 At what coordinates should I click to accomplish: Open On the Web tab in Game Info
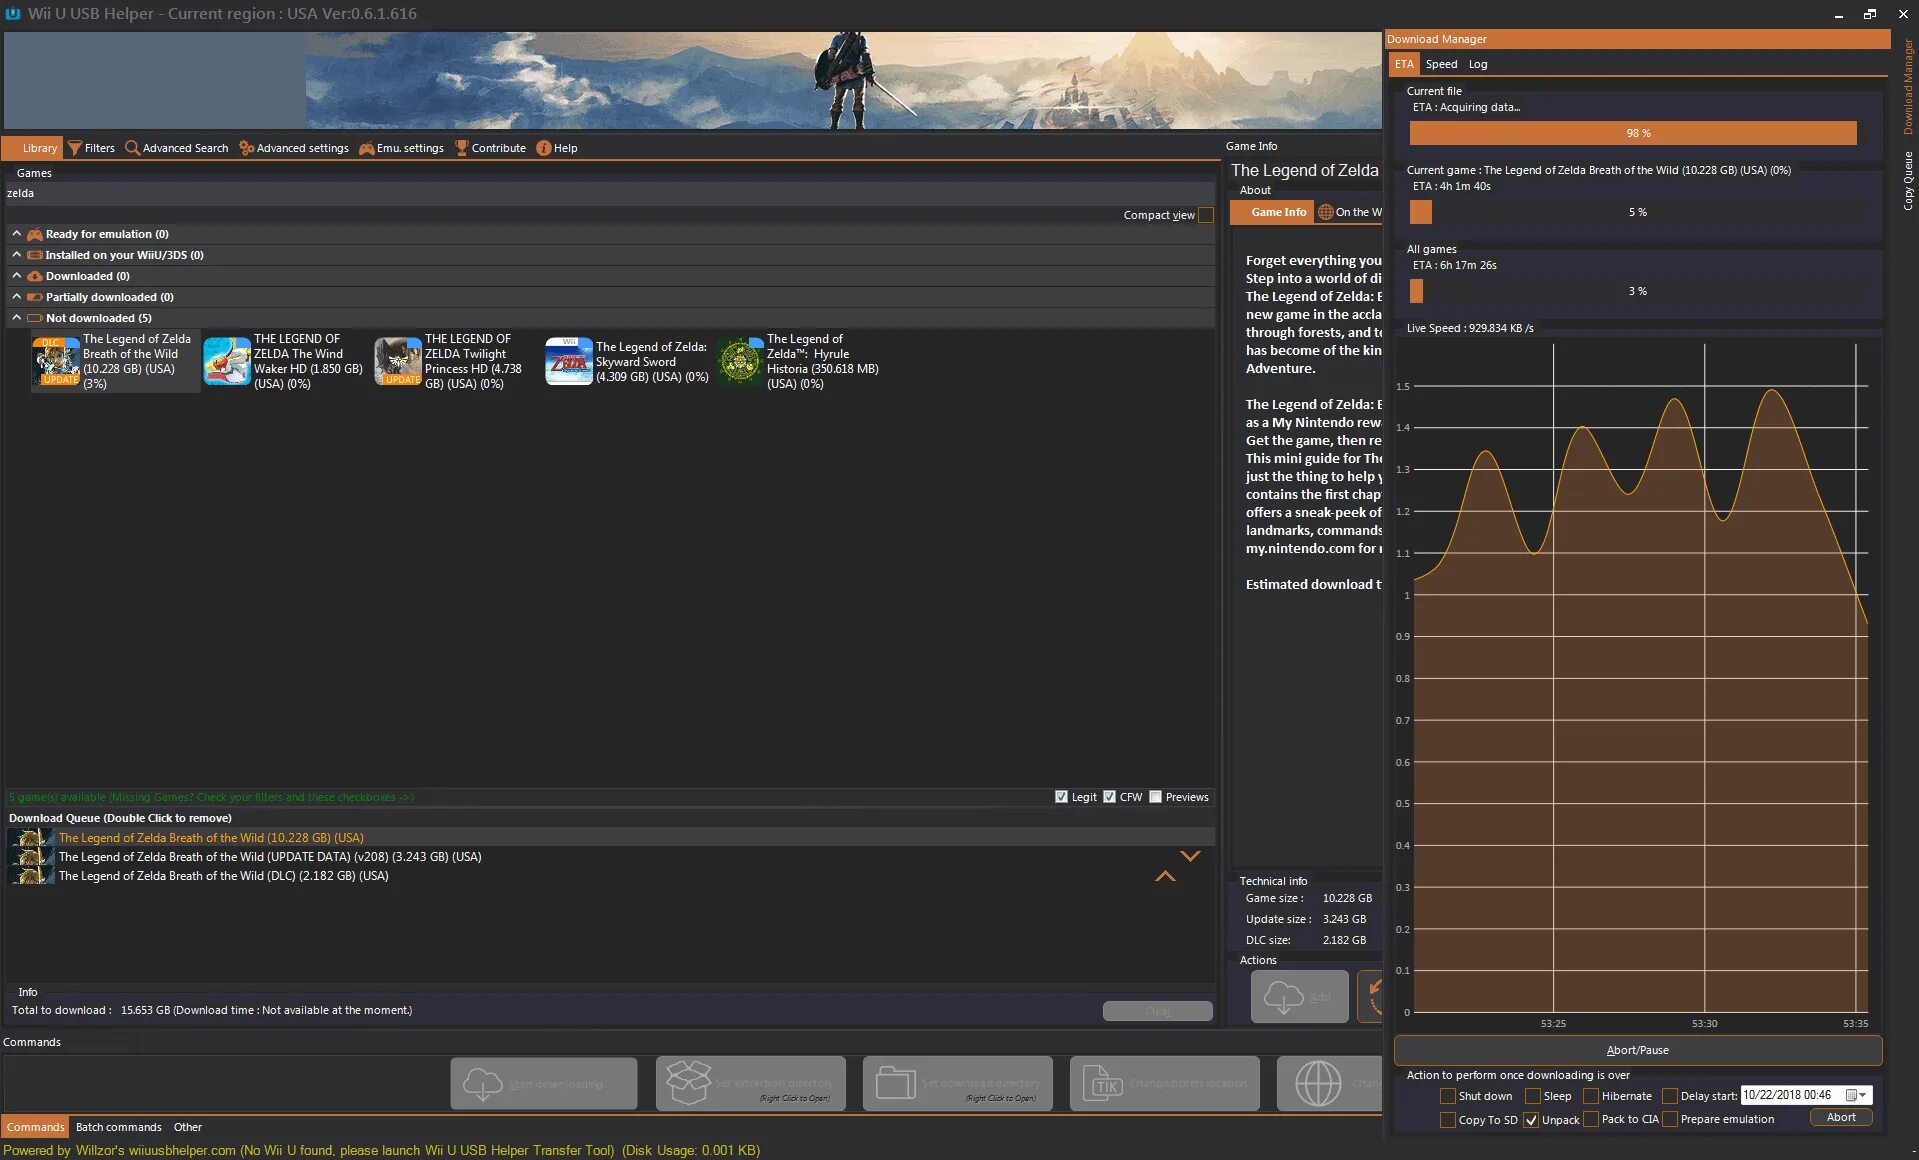tap(1350, 212)
